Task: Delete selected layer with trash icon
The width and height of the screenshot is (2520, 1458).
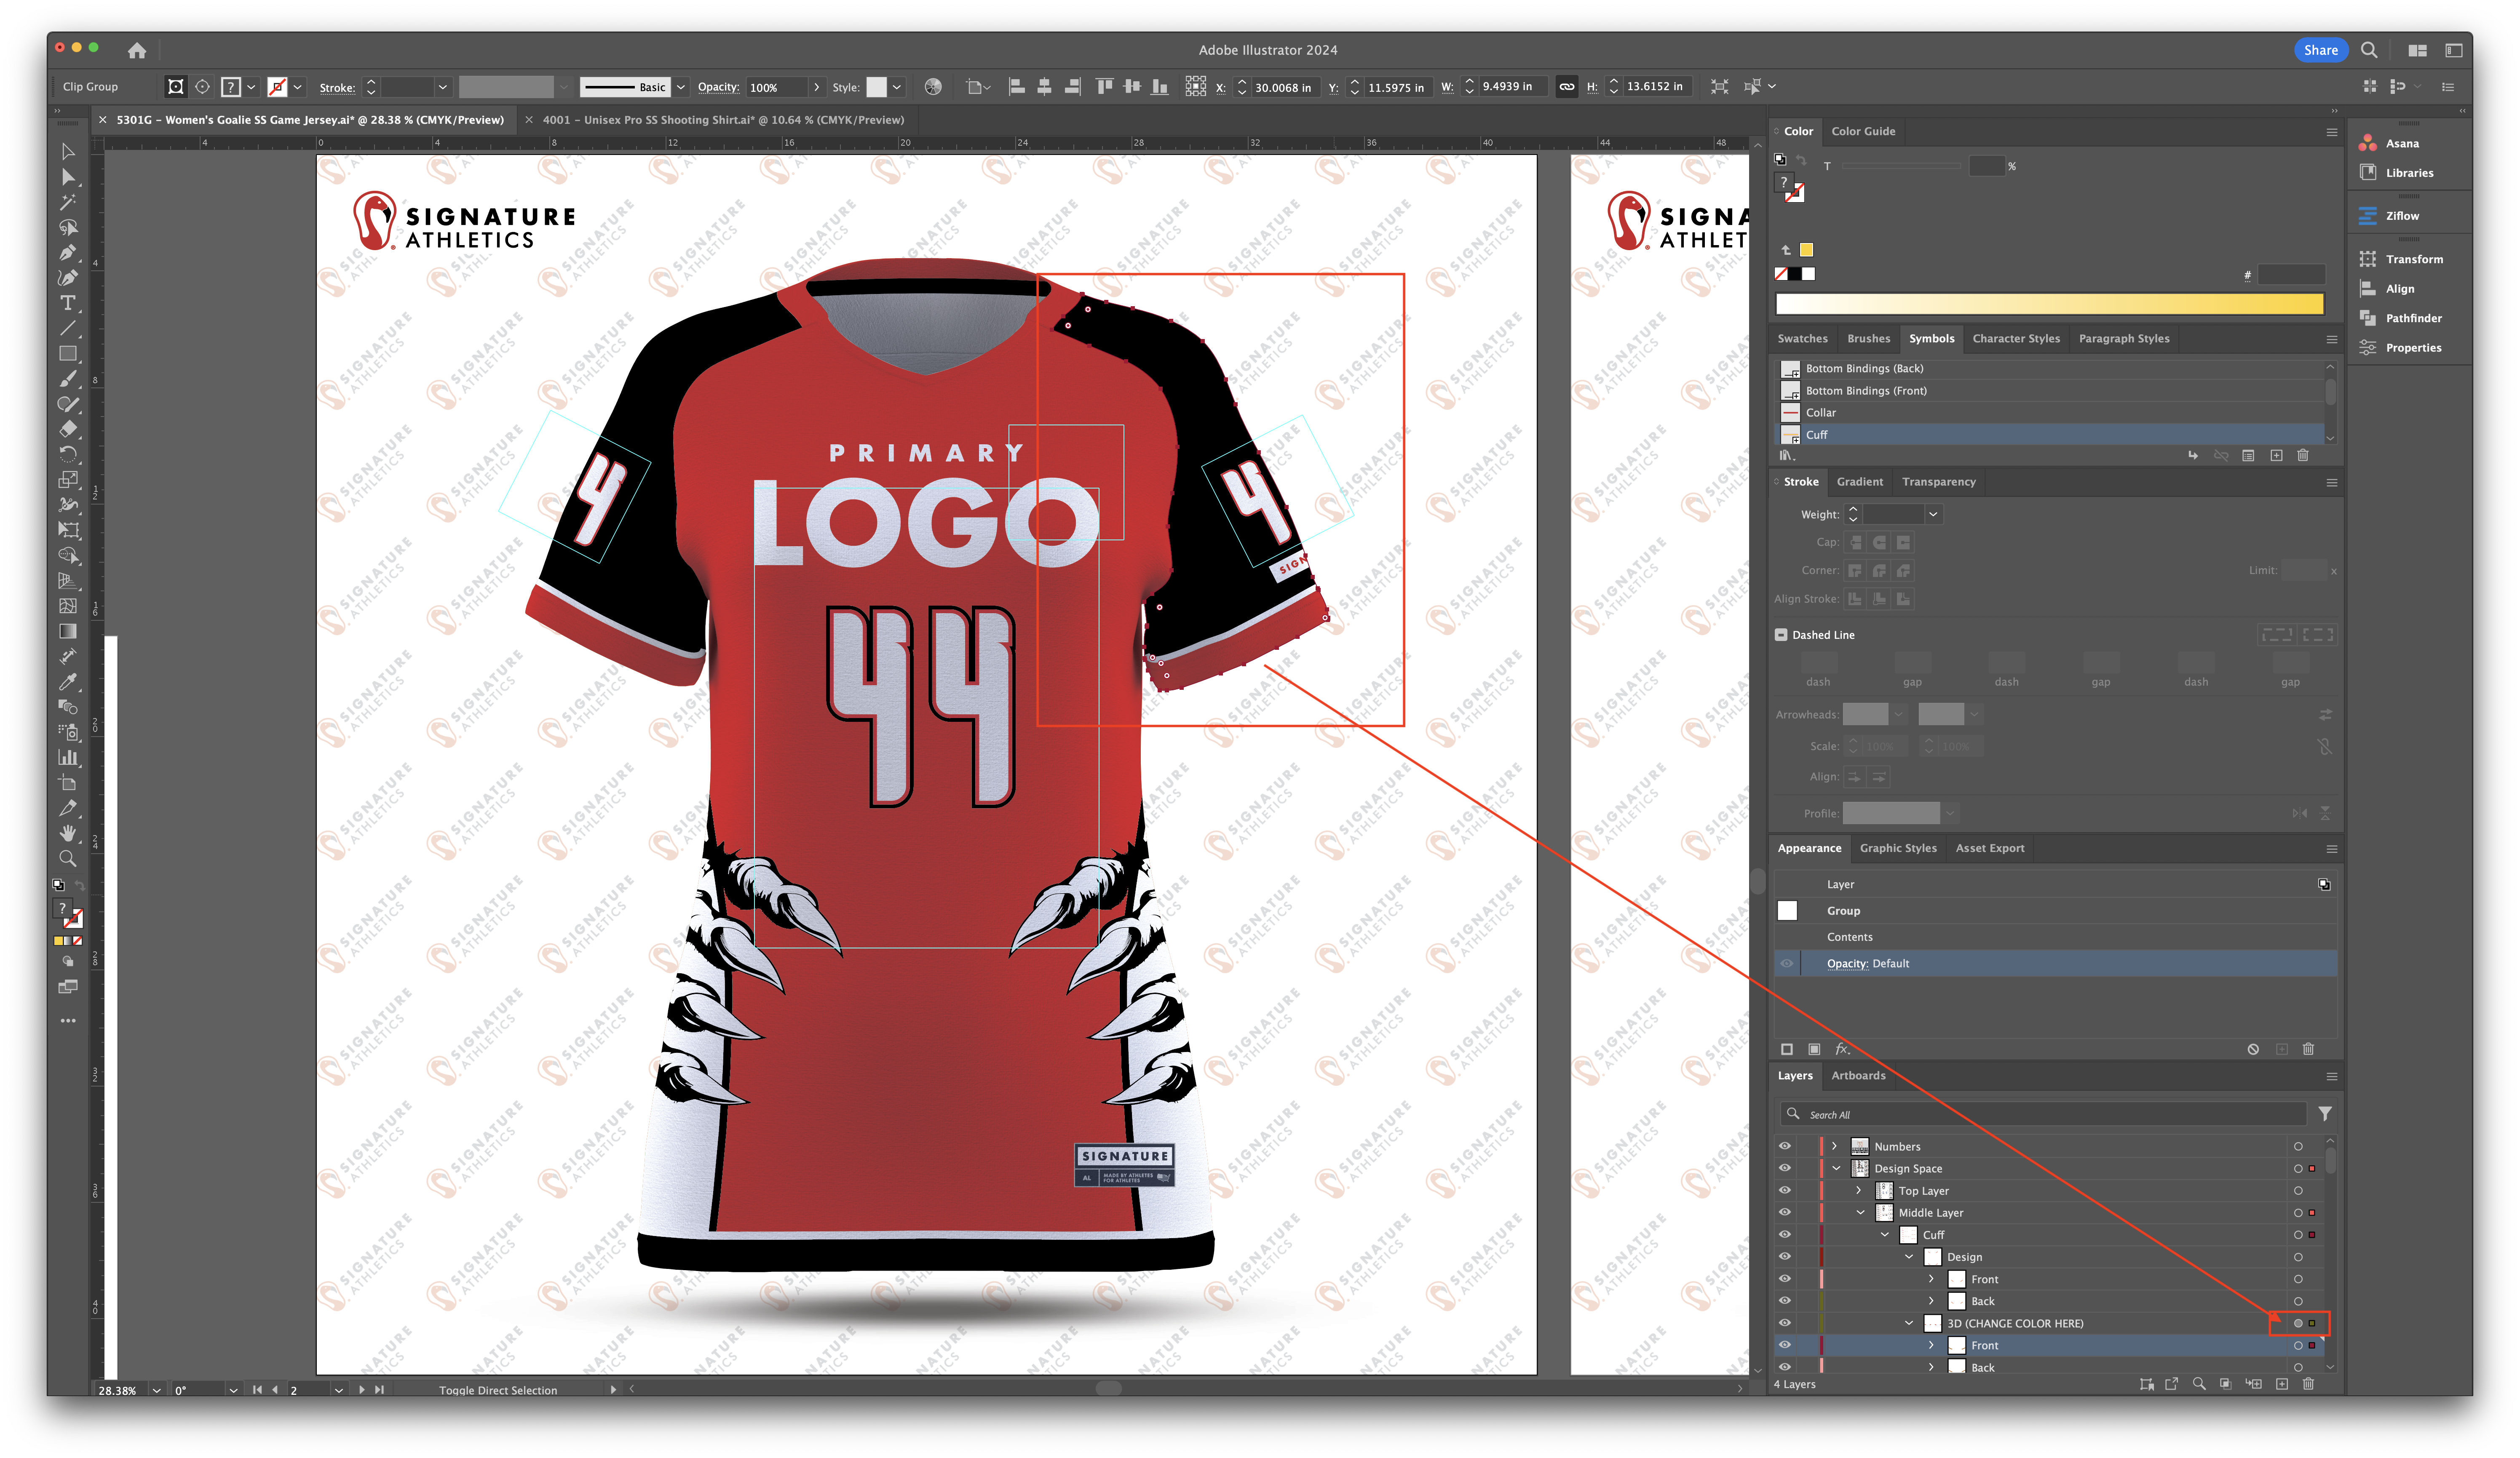Action: [2309, 1384]
